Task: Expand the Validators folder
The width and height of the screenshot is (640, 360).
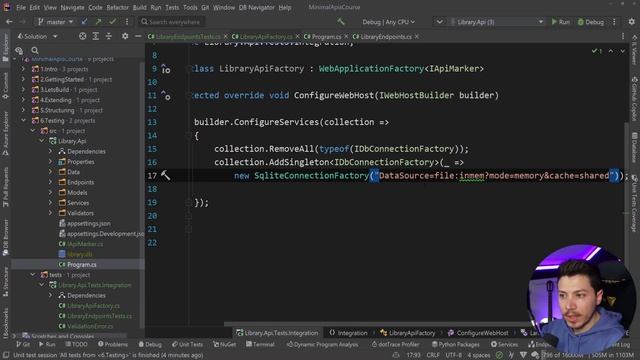Action: pos(50,213)
